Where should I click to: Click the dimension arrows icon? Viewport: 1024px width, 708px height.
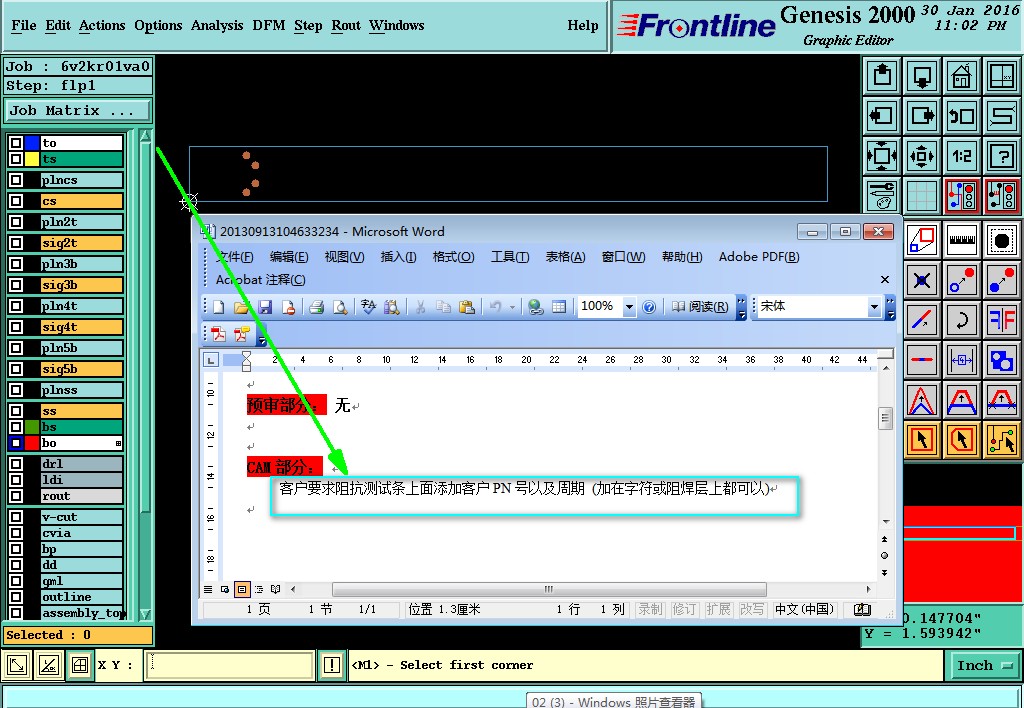962,360
